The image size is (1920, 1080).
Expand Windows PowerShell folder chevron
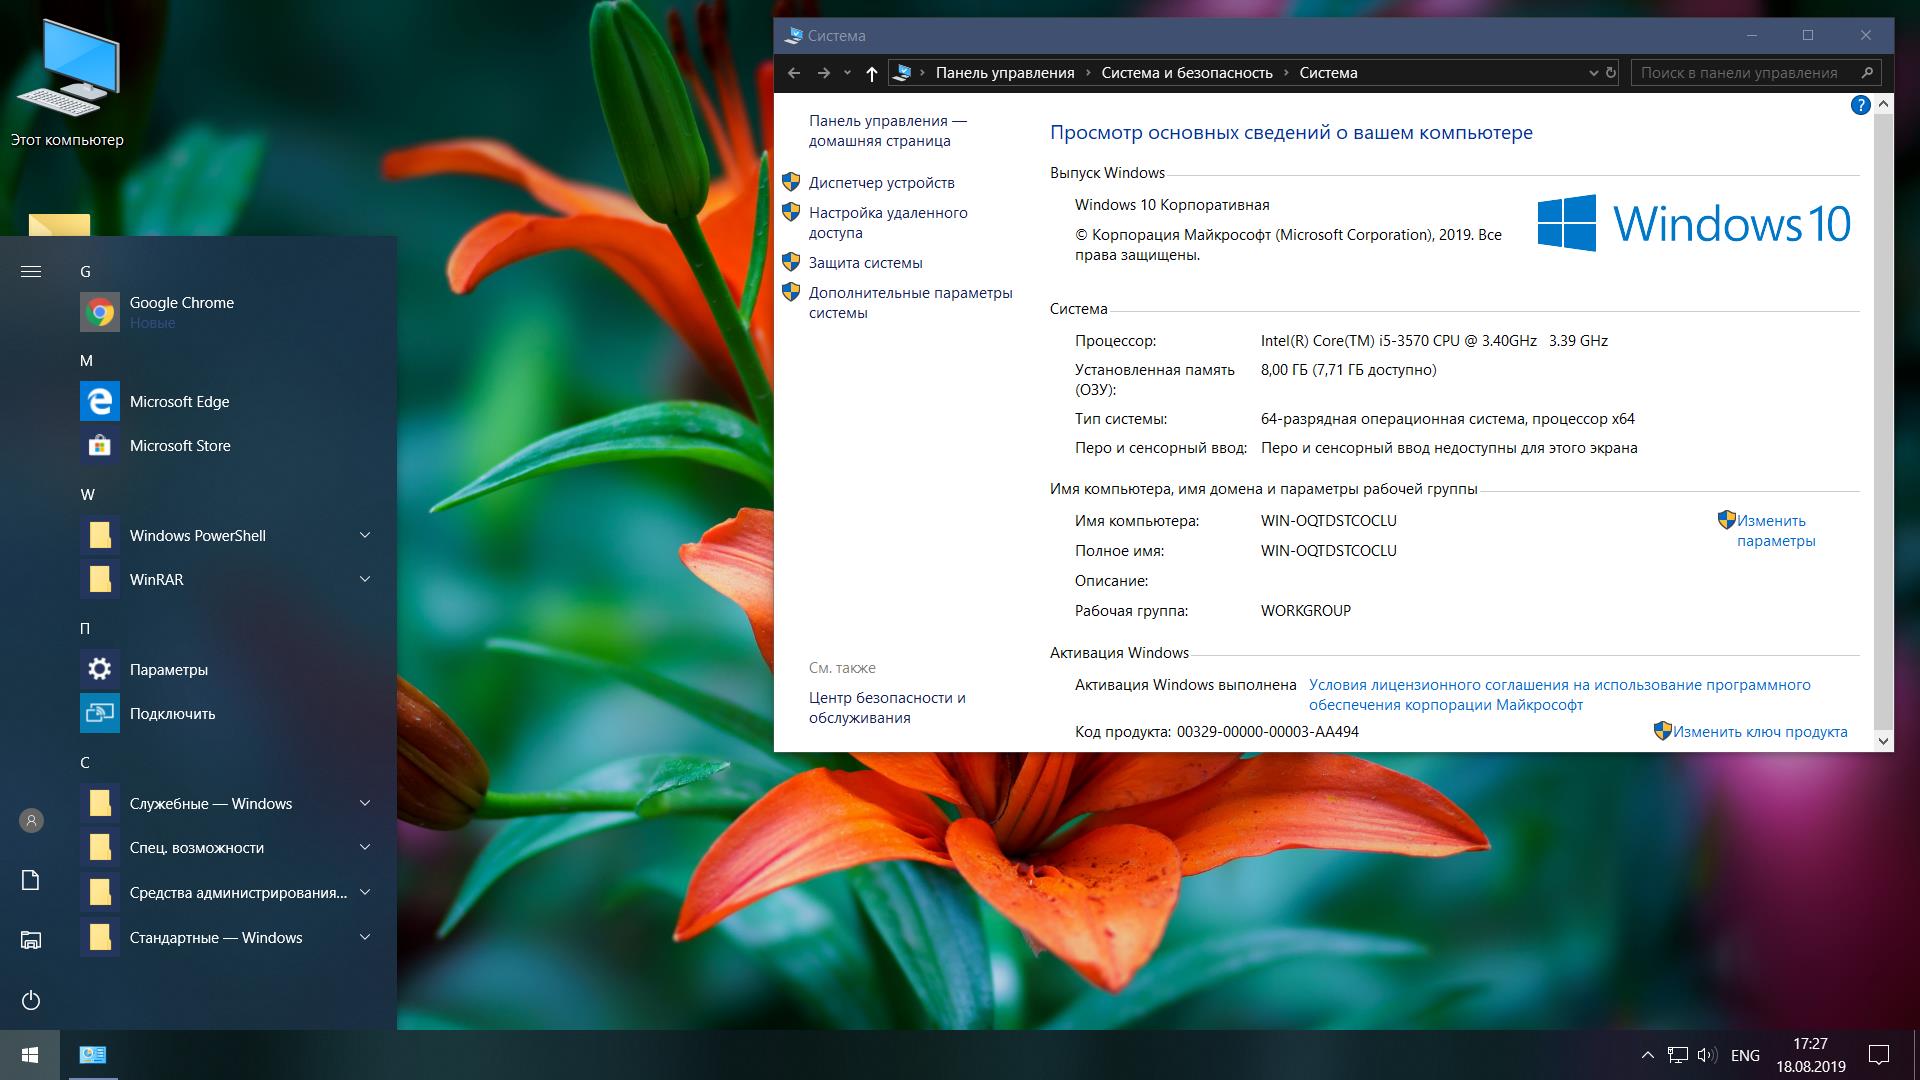[x=365, y=535]
